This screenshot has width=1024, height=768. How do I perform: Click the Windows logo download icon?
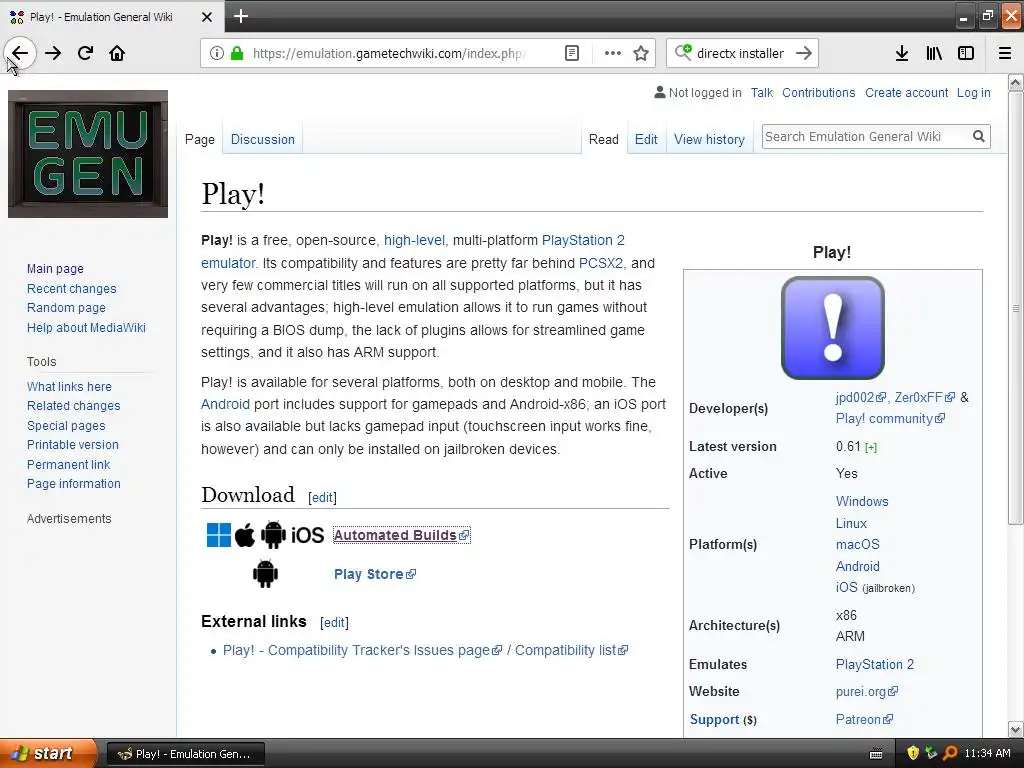[x=219, y=535]
